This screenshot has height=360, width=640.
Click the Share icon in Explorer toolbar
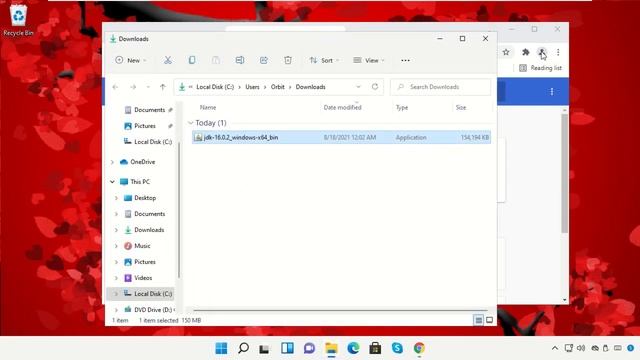[264, 60]
